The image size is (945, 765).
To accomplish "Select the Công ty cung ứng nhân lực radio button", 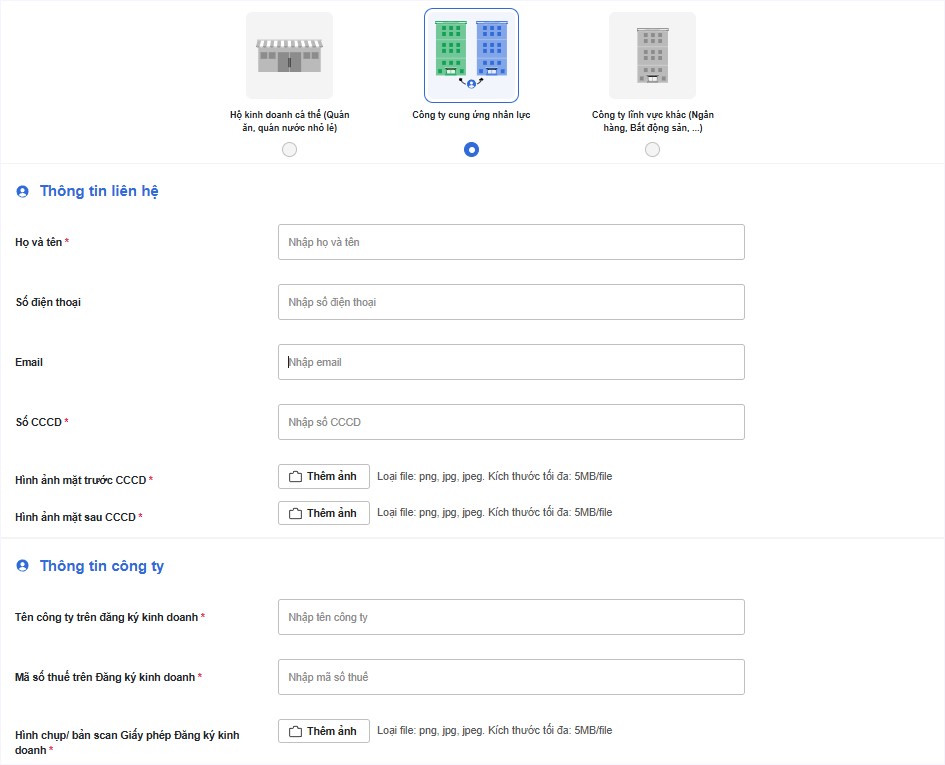I will 471,150.
